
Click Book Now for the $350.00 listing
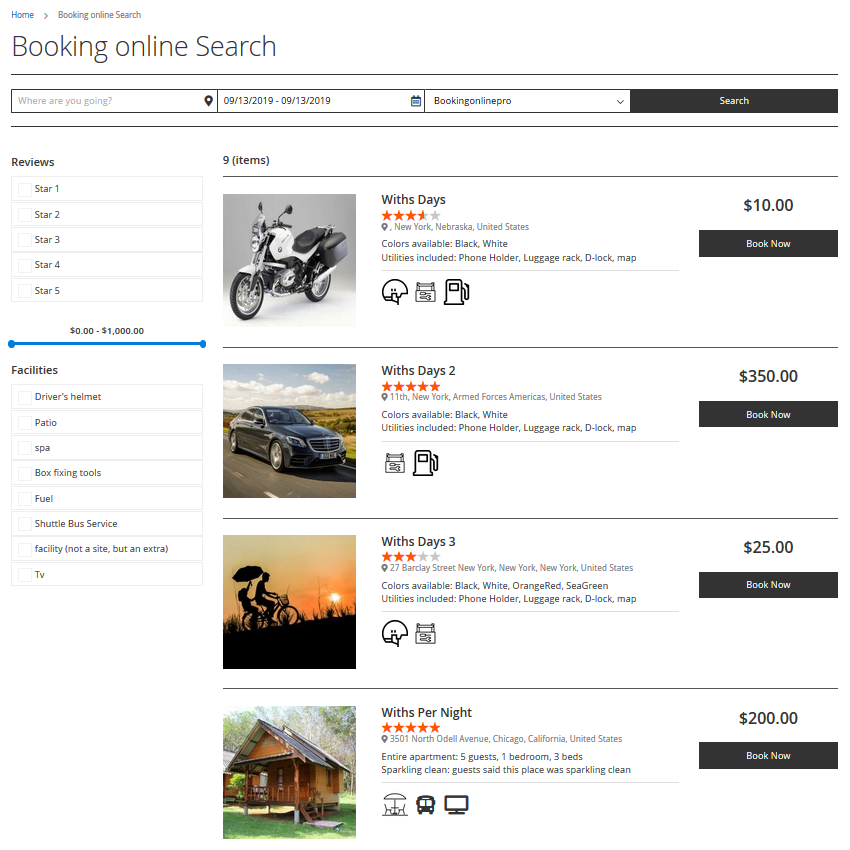[x=767, y=414]
